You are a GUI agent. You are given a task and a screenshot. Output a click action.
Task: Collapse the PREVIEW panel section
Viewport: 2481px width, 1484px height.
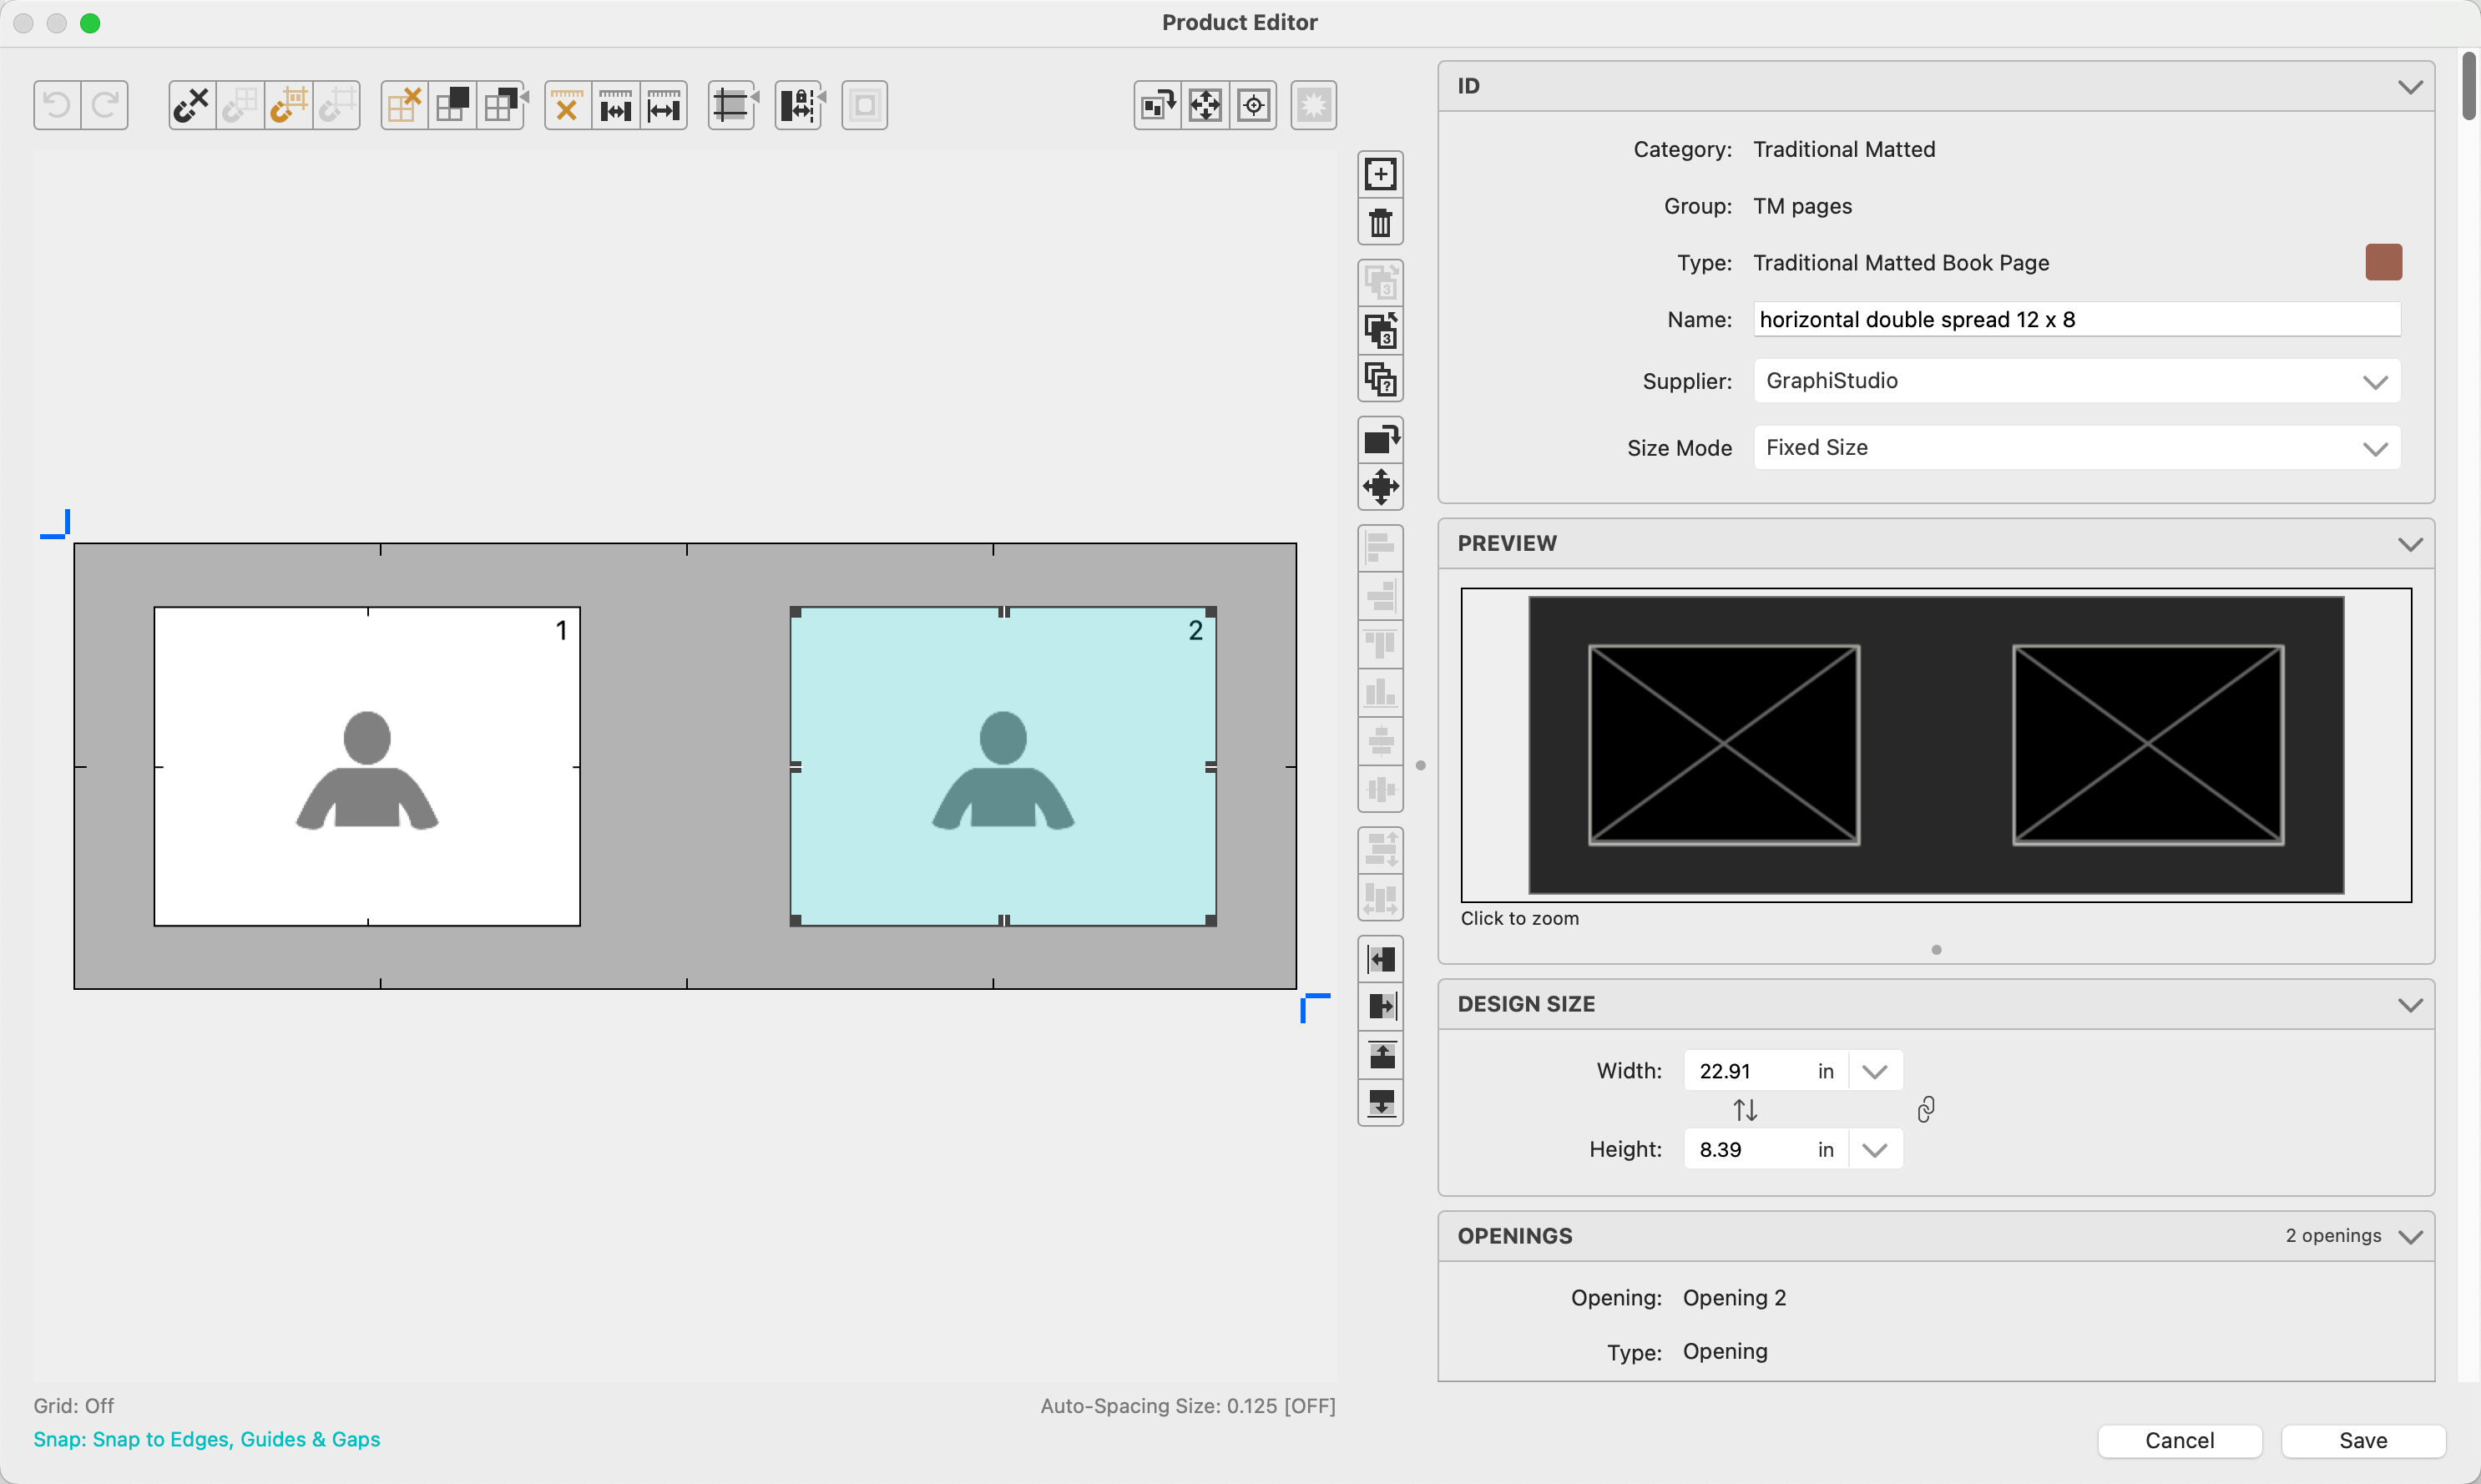pos(2410,544)
